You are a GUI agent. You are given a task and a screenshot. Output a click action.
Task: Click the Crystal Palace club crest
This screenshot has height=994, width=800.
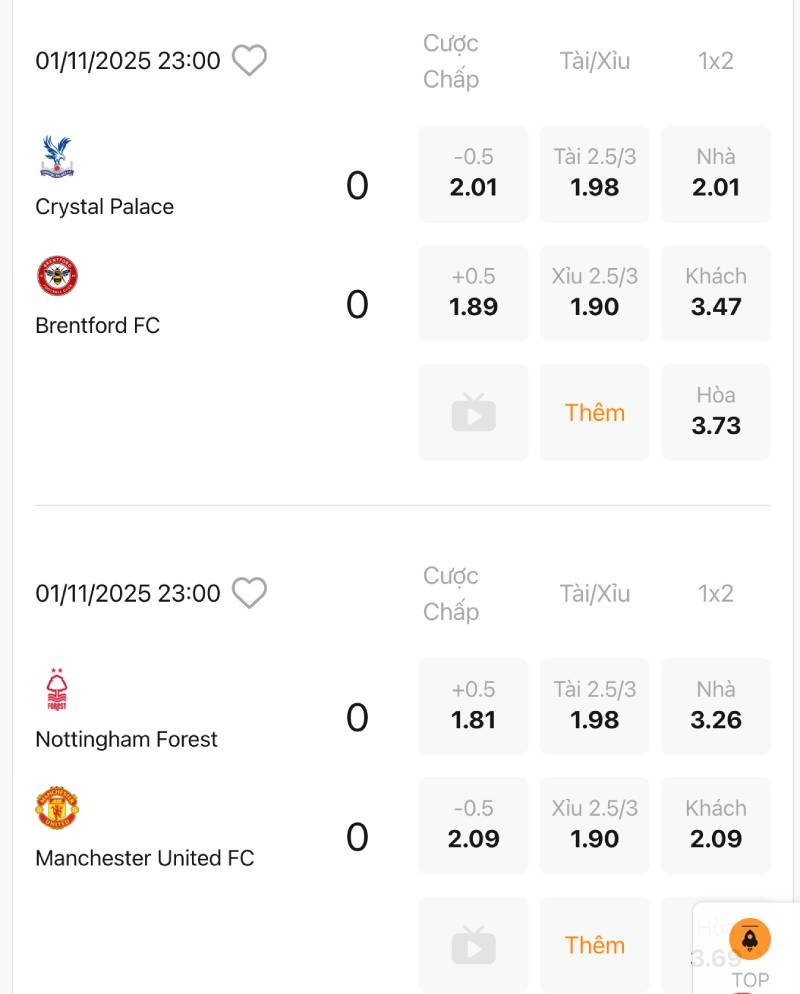click(57, 157)
